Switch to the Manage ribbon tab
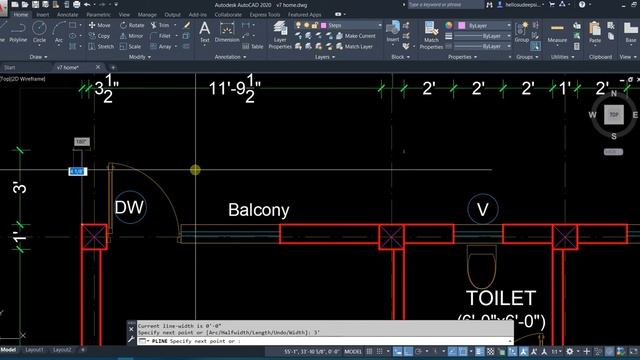 [x=147, y=15]
